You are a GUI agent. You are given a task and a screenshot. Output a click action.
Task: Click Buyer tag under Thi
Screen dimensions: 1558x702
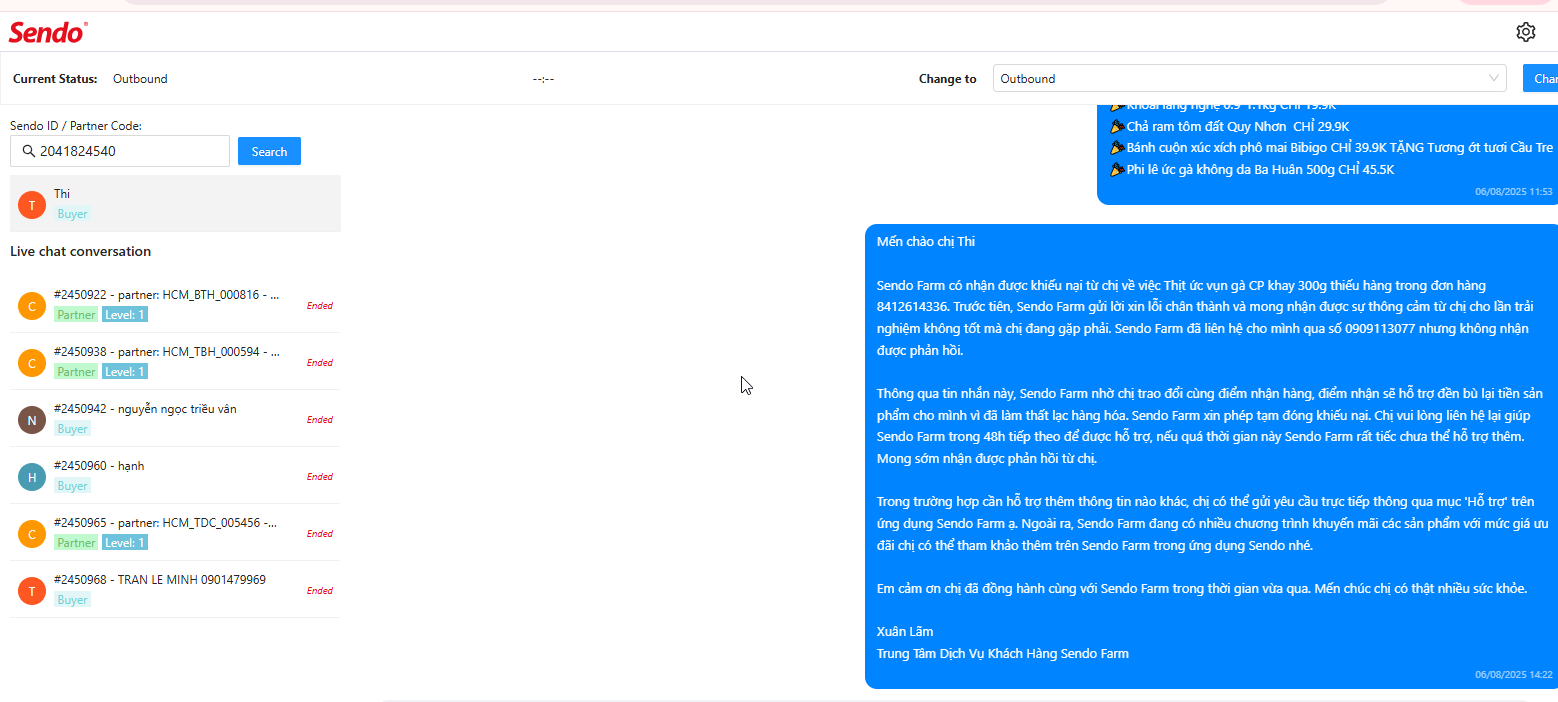point(73,214)
